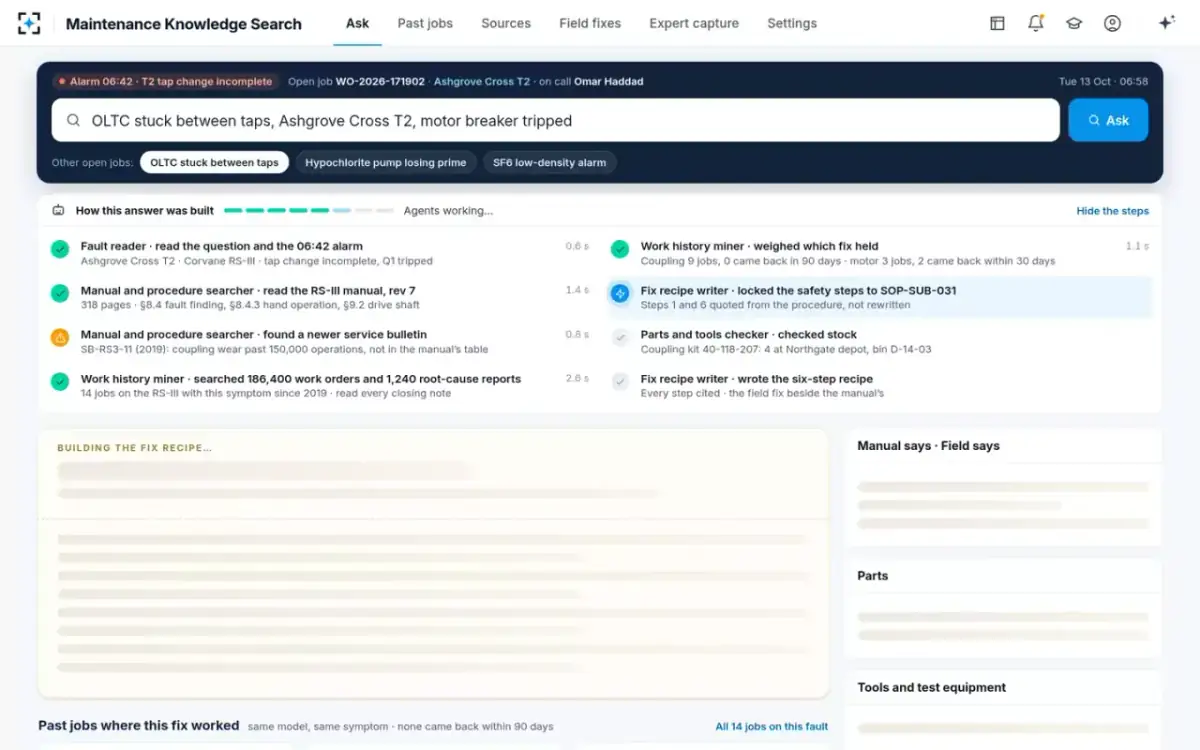Click Past jobs where this fix worked heading
The height and width of the screenshot is (750, 1200).
[x=138, y=725]
